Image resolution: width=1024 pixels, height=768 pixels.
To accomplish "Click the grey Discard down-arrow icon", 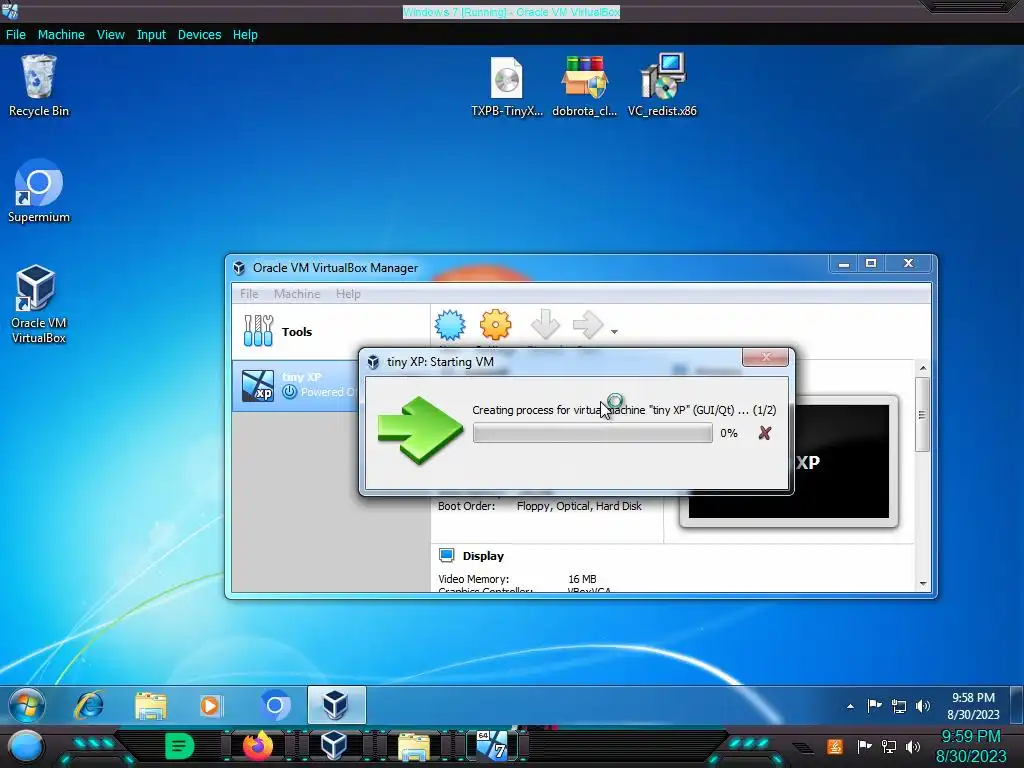I will [545, 325].
